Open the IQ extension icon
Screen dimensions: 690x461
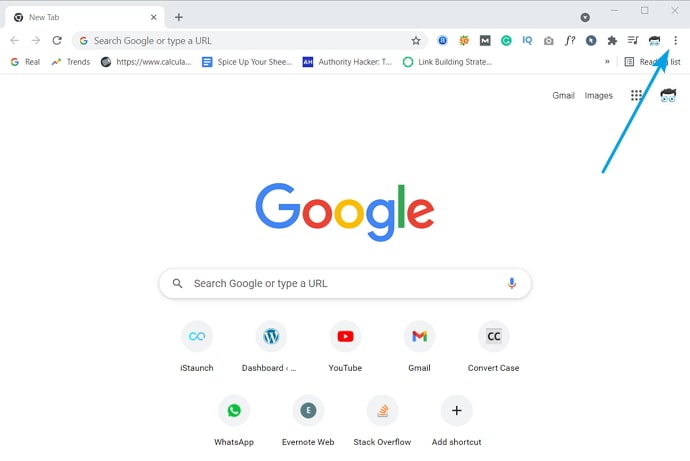pyautogui.click(x=527, y=40)
